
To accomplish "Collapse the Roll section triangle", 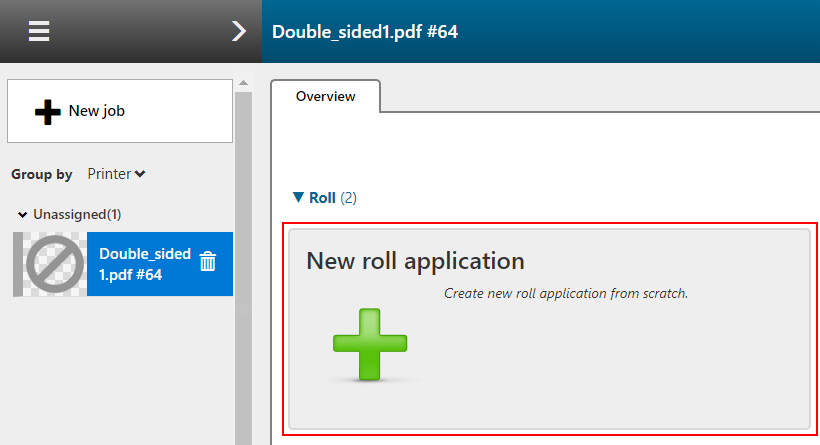I will (x=298, y=198).
